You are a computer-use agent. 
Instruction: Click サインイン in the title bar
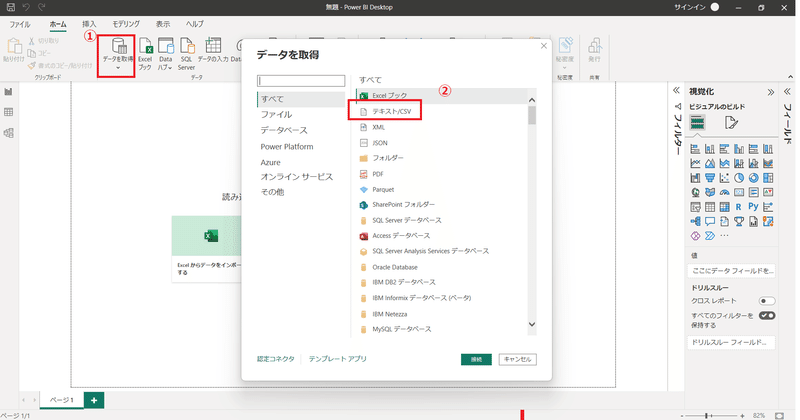690,7
